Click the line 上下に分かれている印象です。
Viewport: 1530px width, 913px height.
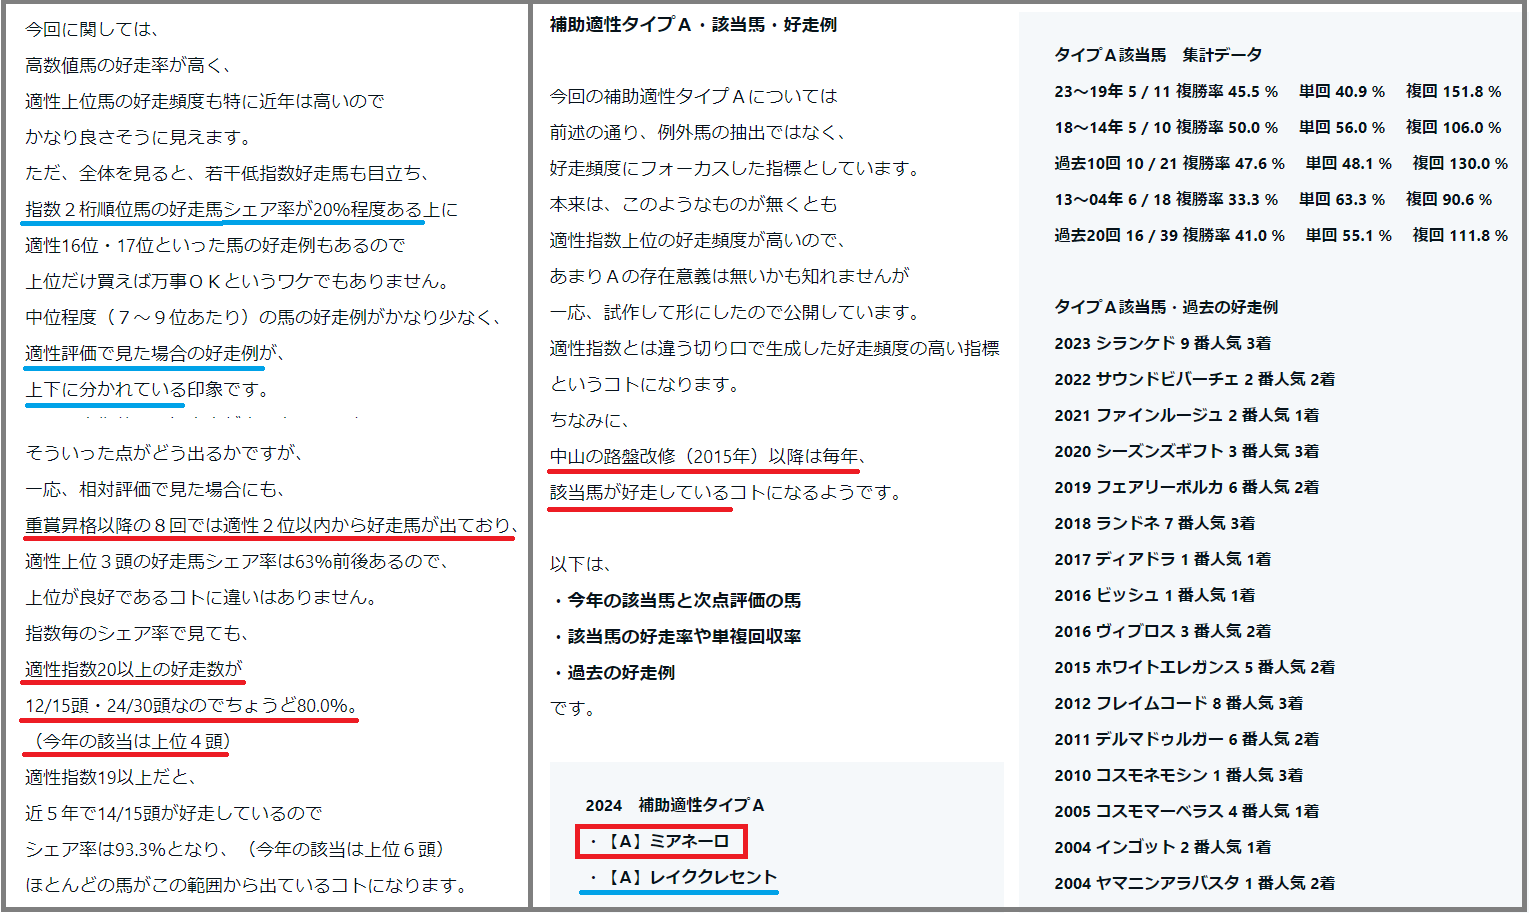pos(146,389)
